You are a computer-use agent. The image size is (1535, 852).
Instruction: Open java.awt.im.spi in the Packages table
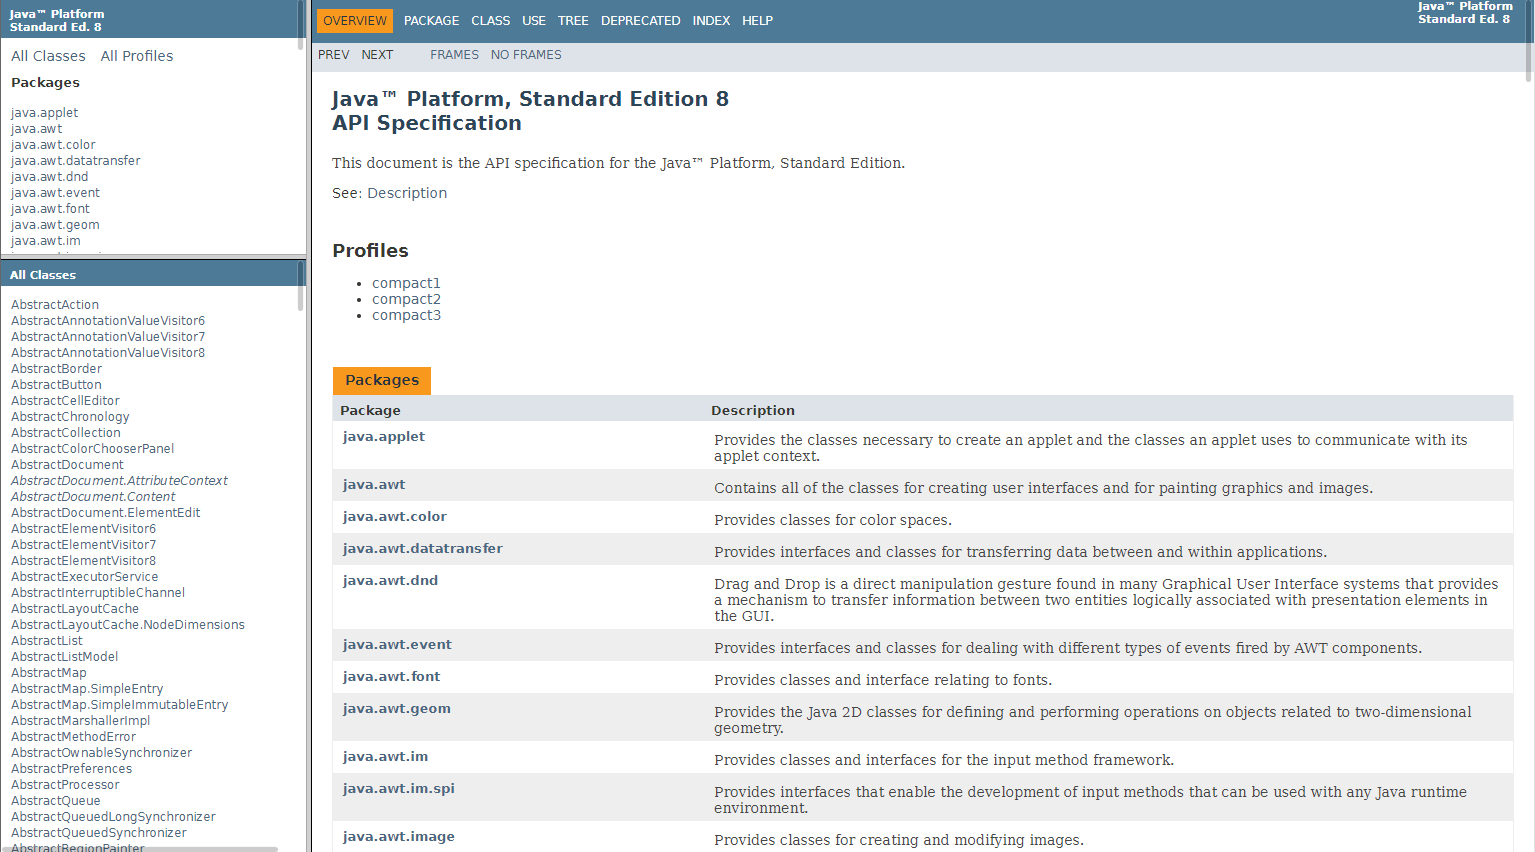[x=399, y=788]
